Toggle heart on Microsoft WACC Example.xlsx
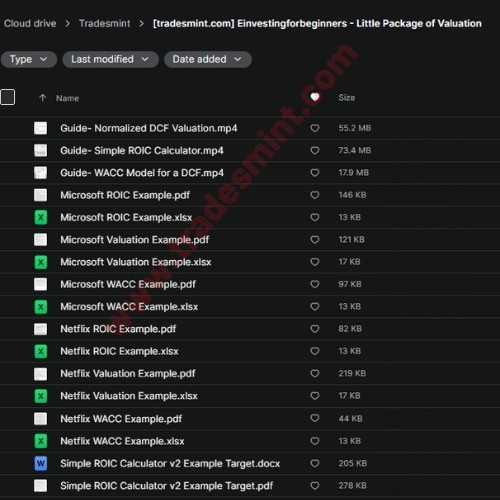This screenshot has width=500, height=500. click(315, 307)
